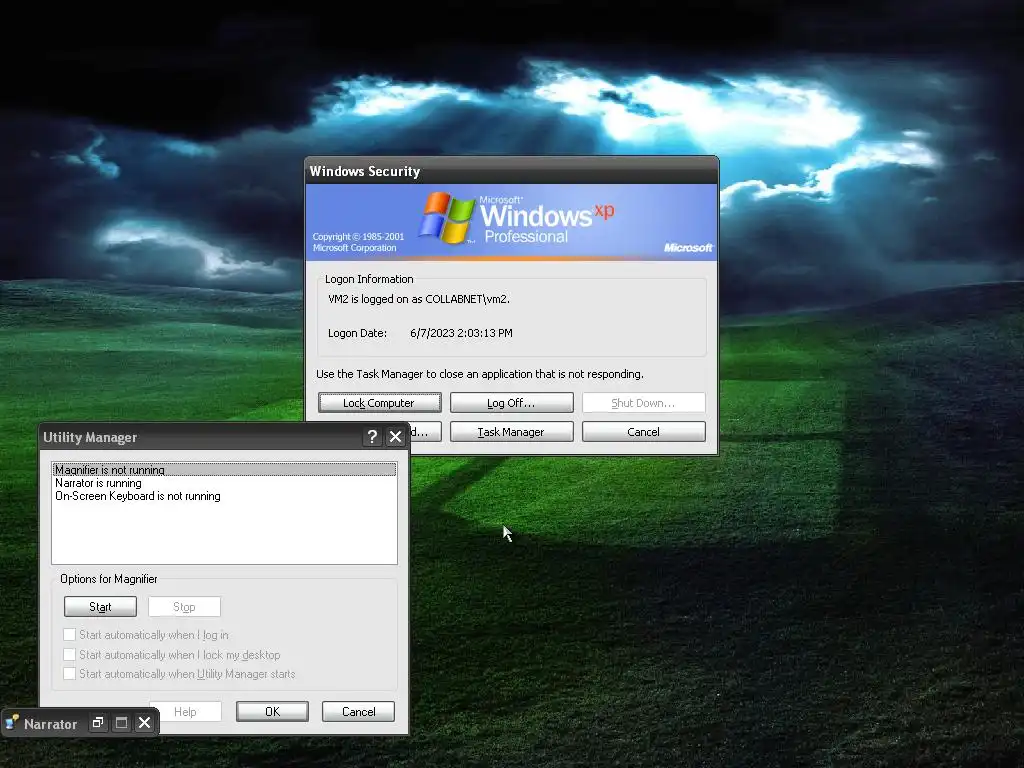Click the greyed-out Stop button
Screen dimensions: 1024x768
(x=184, y=607)
